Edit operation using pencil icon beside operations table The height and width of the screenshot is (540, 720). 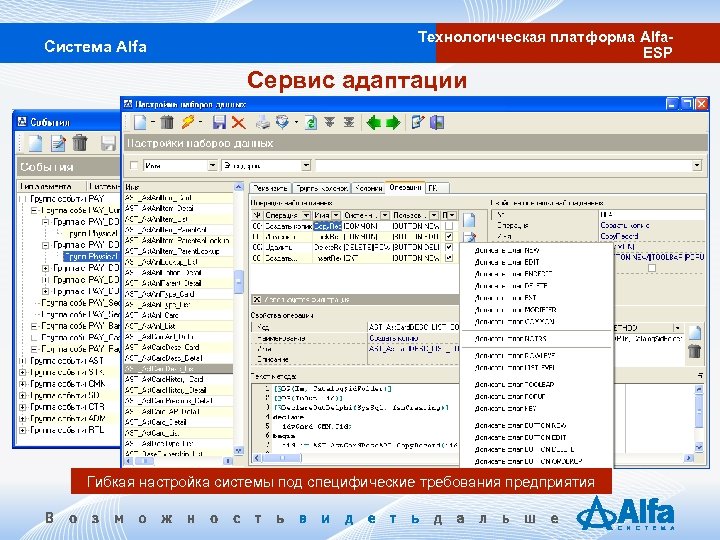coord(469,237)
